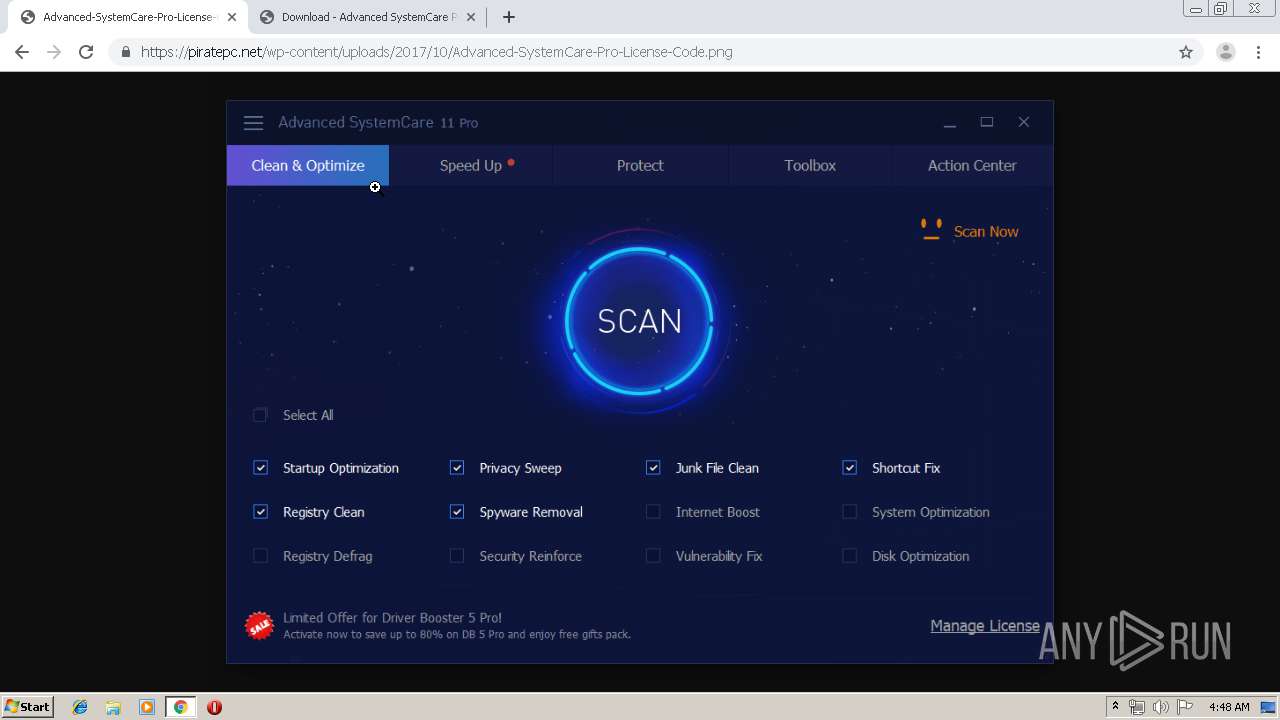The image size is (1280, 720).
Task: Launch Windows Media Player from taskbar
Action: 147,707
